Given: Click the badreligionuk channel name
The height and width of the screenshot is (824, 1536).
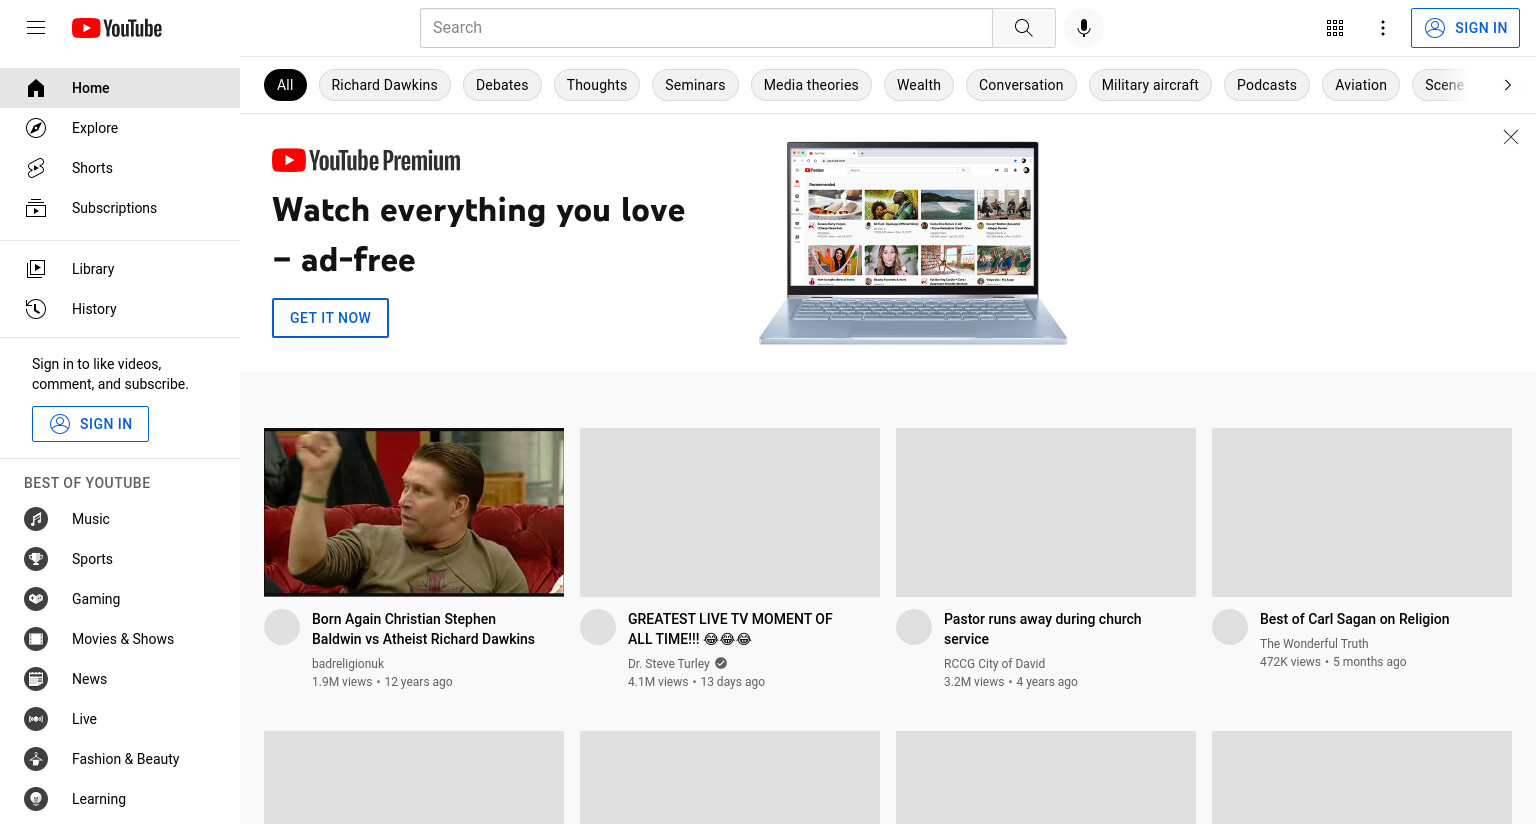Looking at the screenshot, I should 348,664.
